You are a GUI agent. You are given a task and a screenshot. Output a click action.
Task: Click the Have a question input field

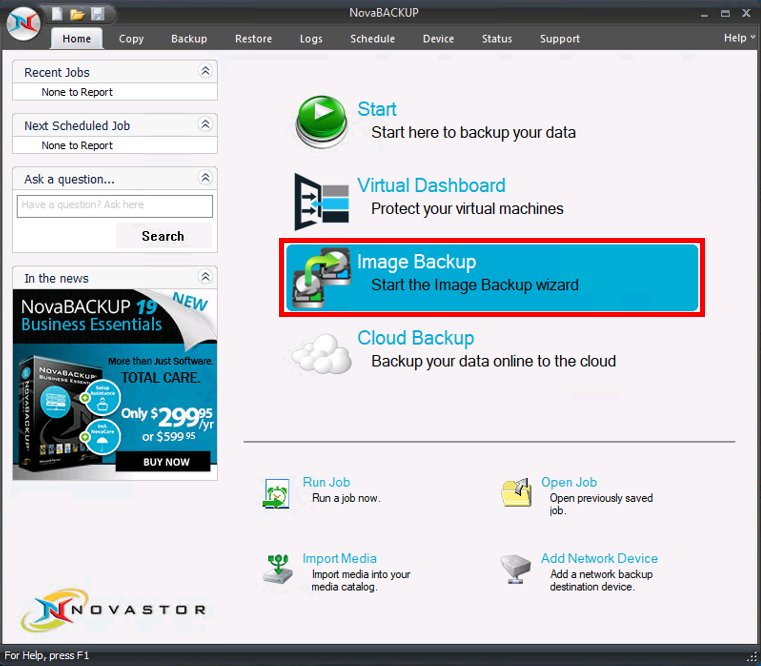click(x=114, y=205)
